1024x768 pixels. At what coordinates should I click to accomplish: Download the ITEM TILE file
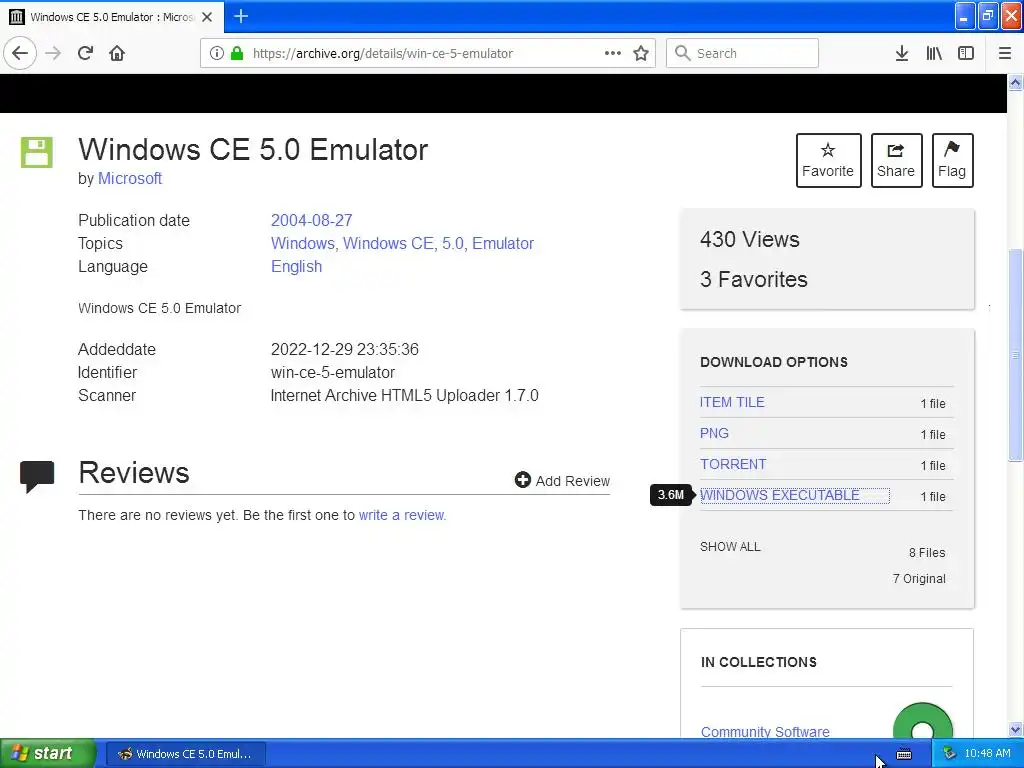tap(731, 402)
